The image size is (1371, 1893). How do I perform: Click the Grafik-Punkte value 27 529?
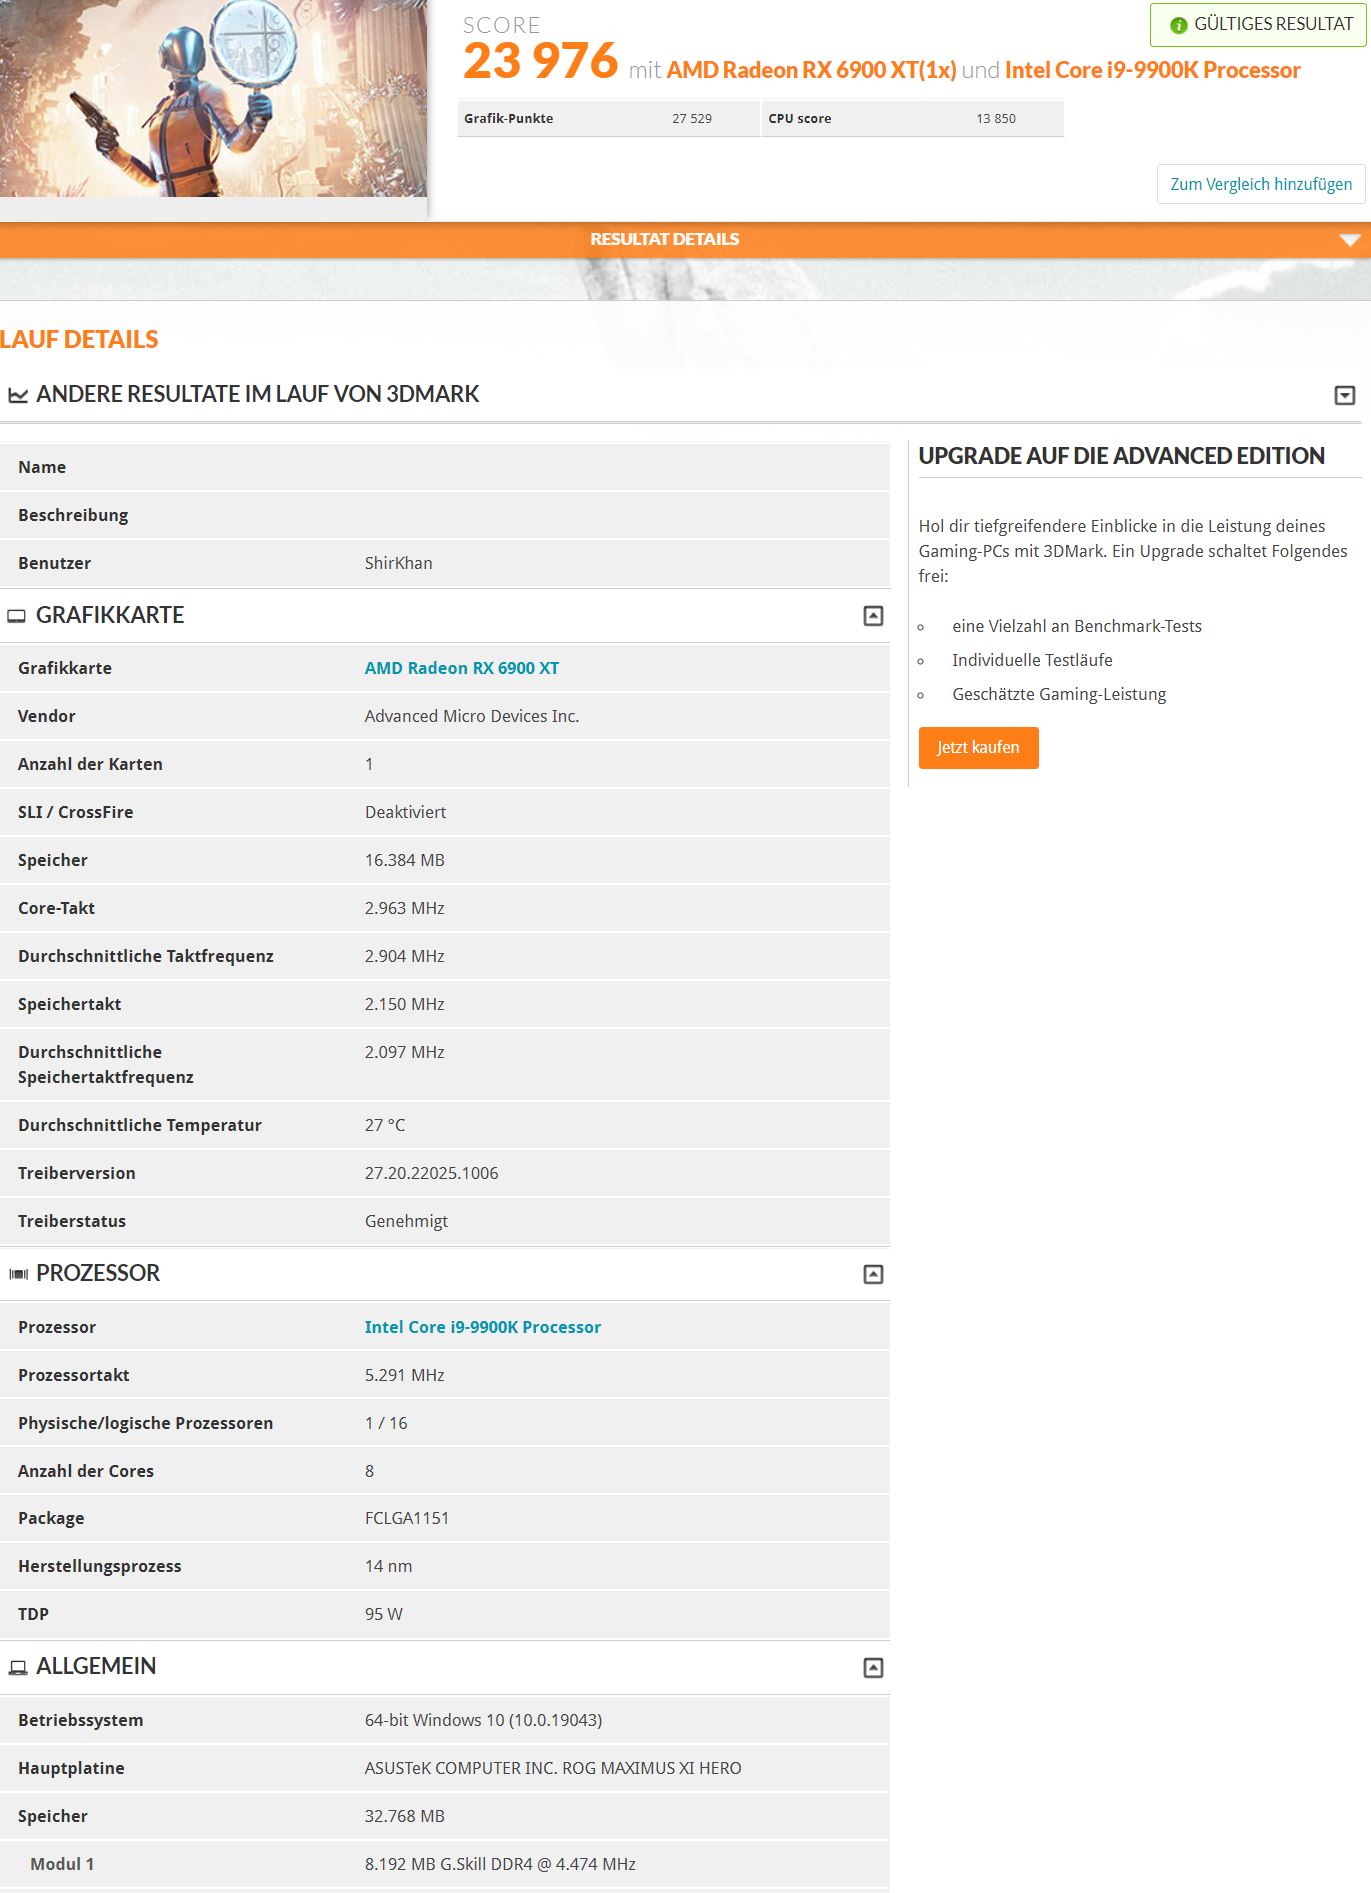[x=692, y=118]
